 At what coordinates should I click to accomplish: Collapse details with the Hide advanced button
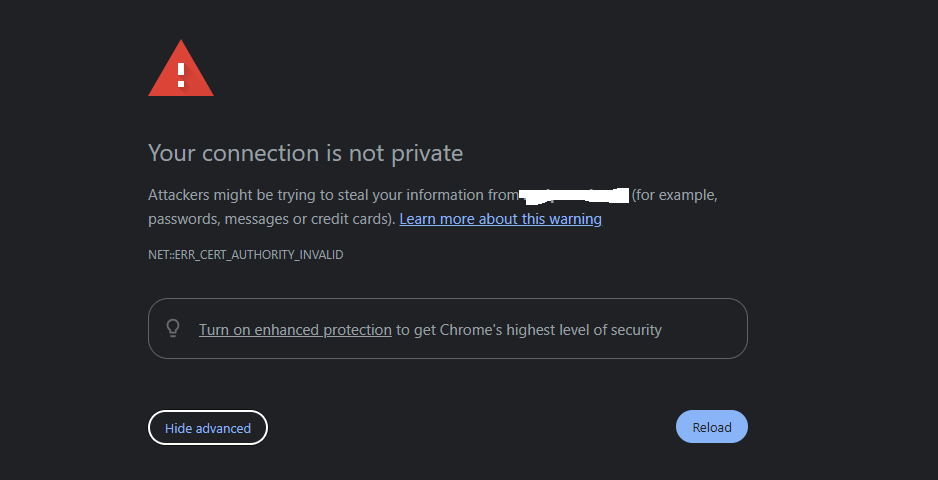(208, 428)
